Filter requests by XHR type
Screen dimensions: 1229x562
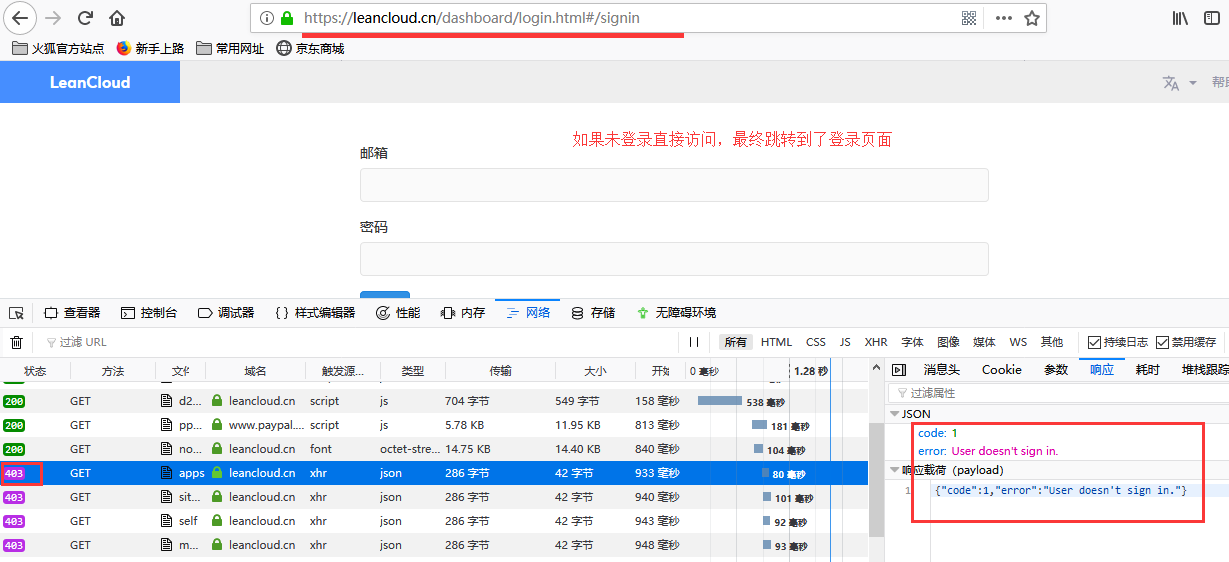pyautogui.click(x=876, y=342)
